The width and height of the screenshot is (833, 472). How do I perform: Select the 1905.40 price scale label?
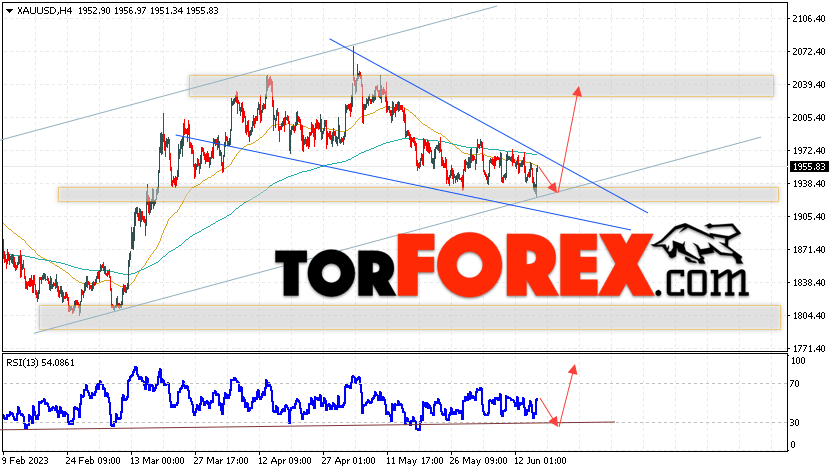point(808,217)
